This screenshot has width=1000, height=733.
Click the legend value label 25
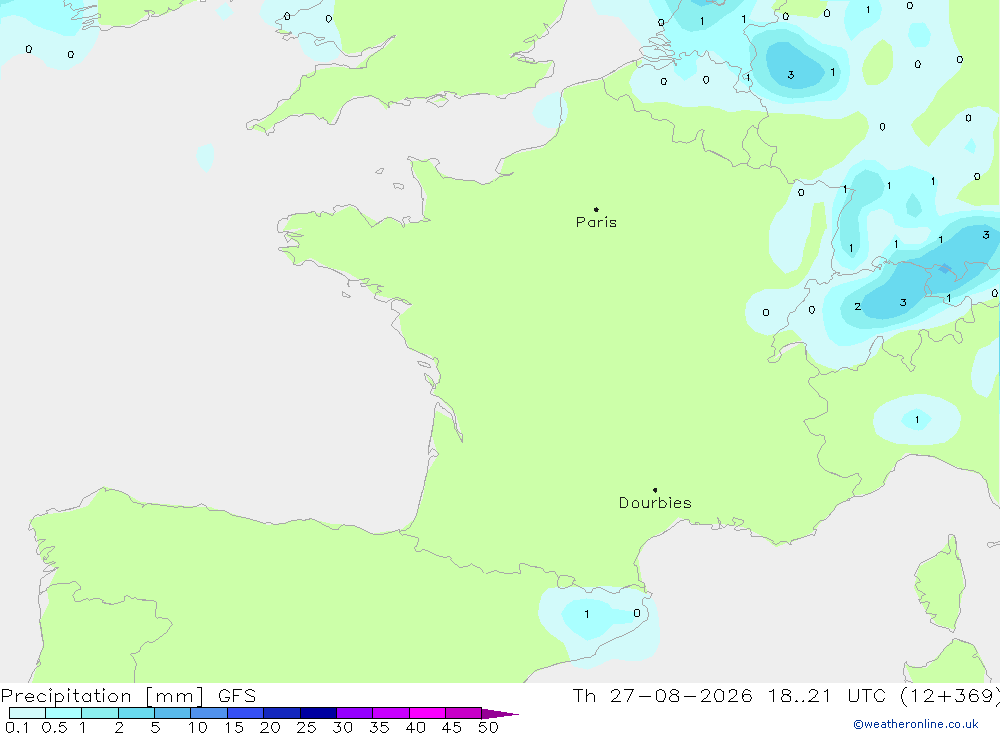[x=307, y=727]
